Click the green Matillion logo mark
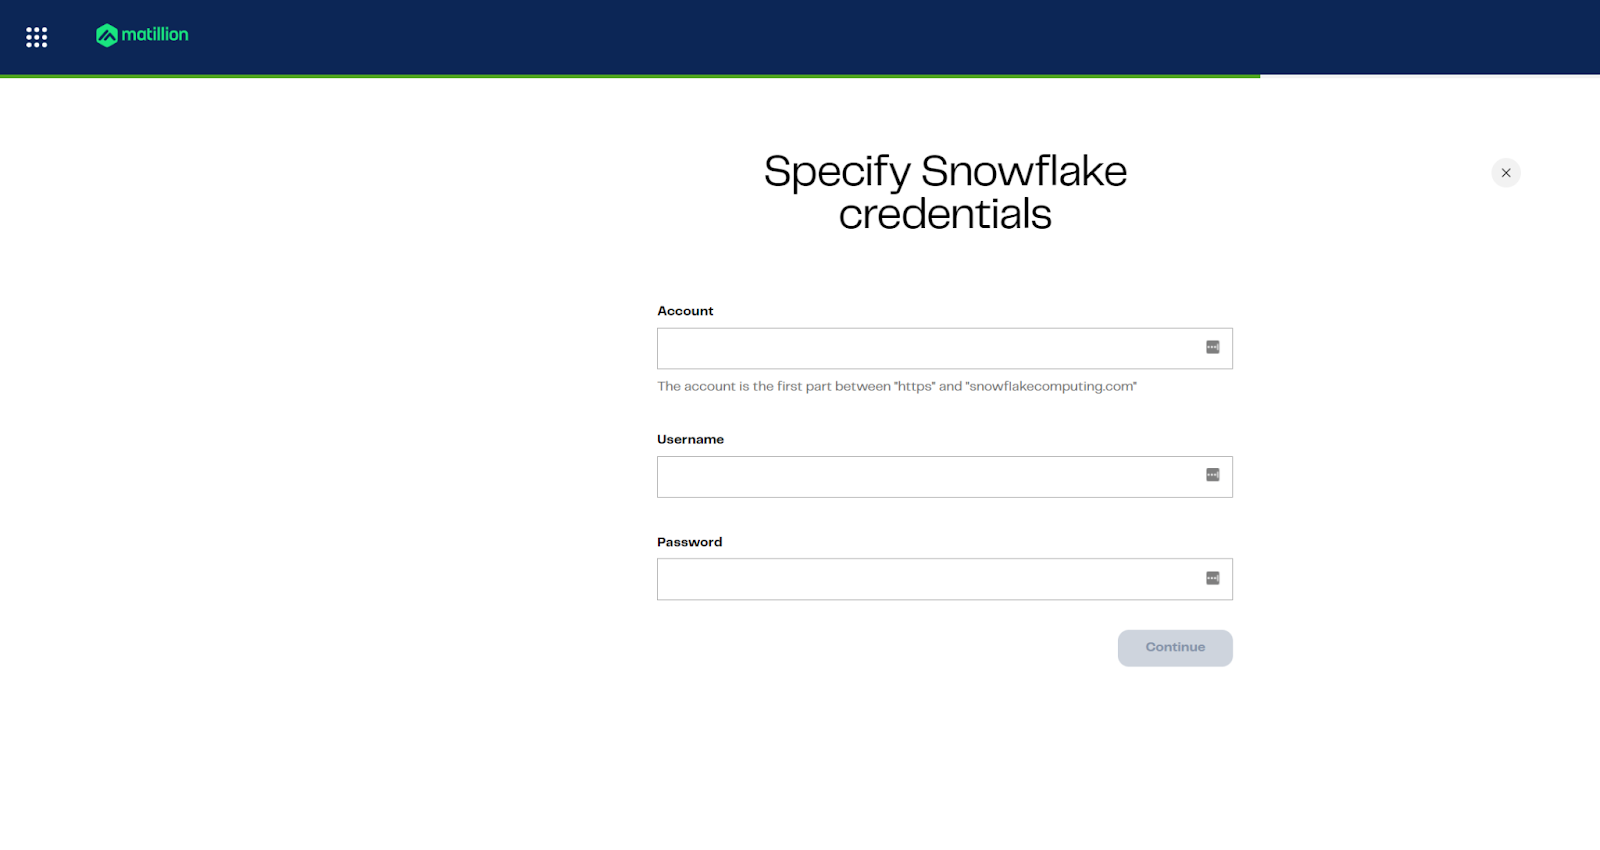This screenshot has height=850, width=1600. point(106,36)
